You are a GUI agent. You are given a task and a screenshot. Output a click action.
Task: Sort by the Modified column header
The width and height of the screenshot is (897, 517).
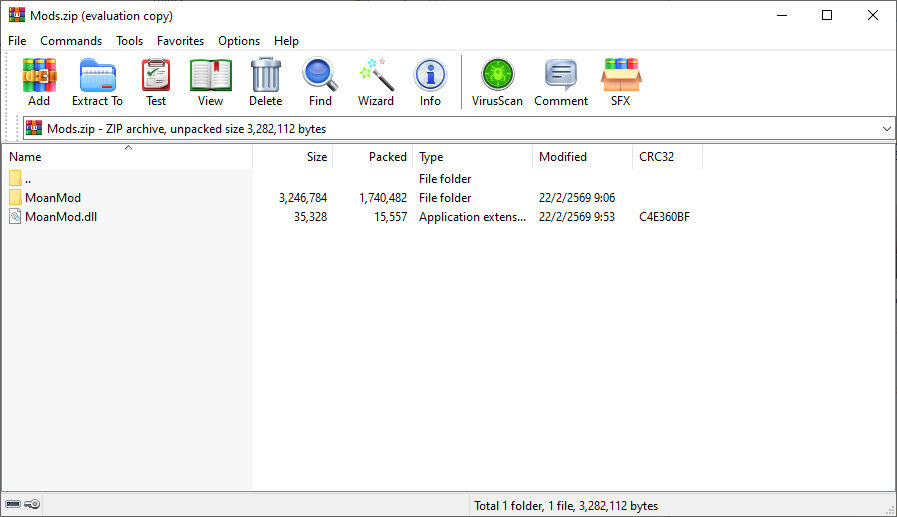[x=582, y=157]
